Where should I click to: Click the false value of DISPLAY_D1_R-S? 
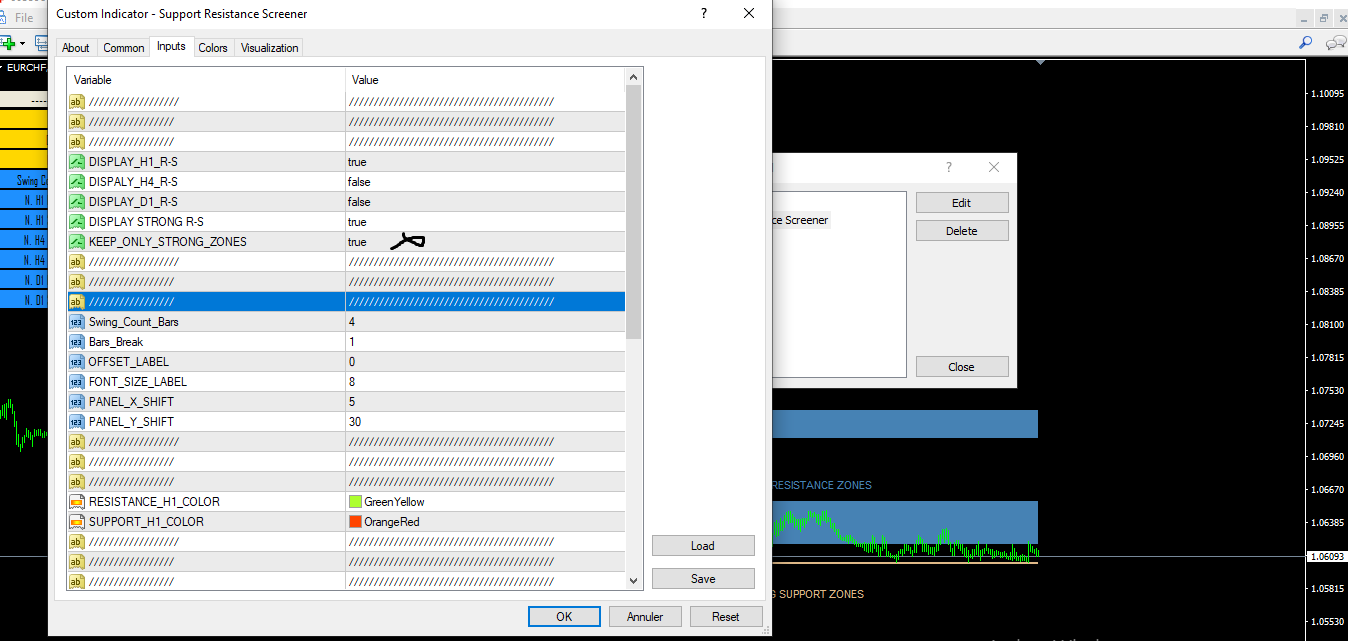click(359, 202)
